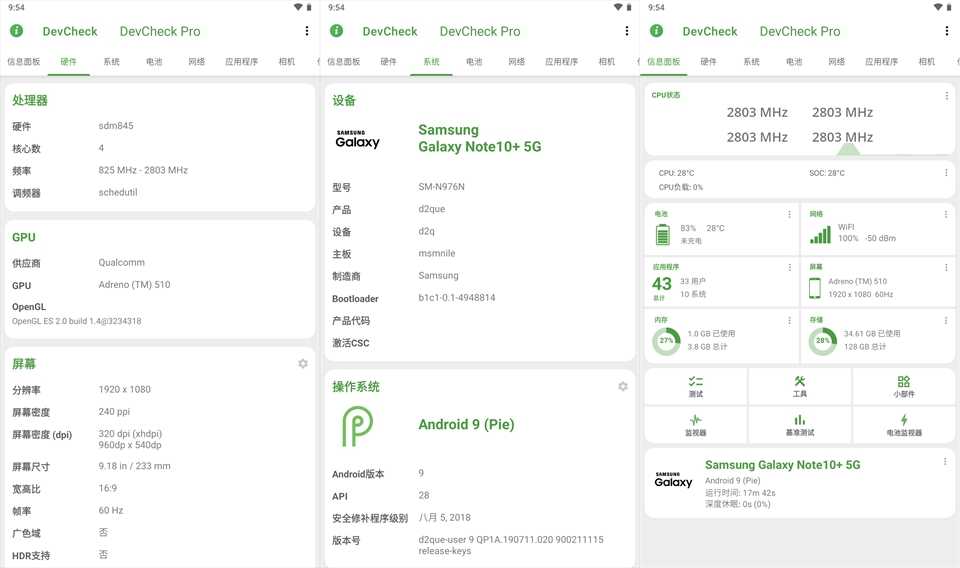960x568 pixels.
Task: Tap DevCheck Pro title in the middle panel
Action: 480,31
